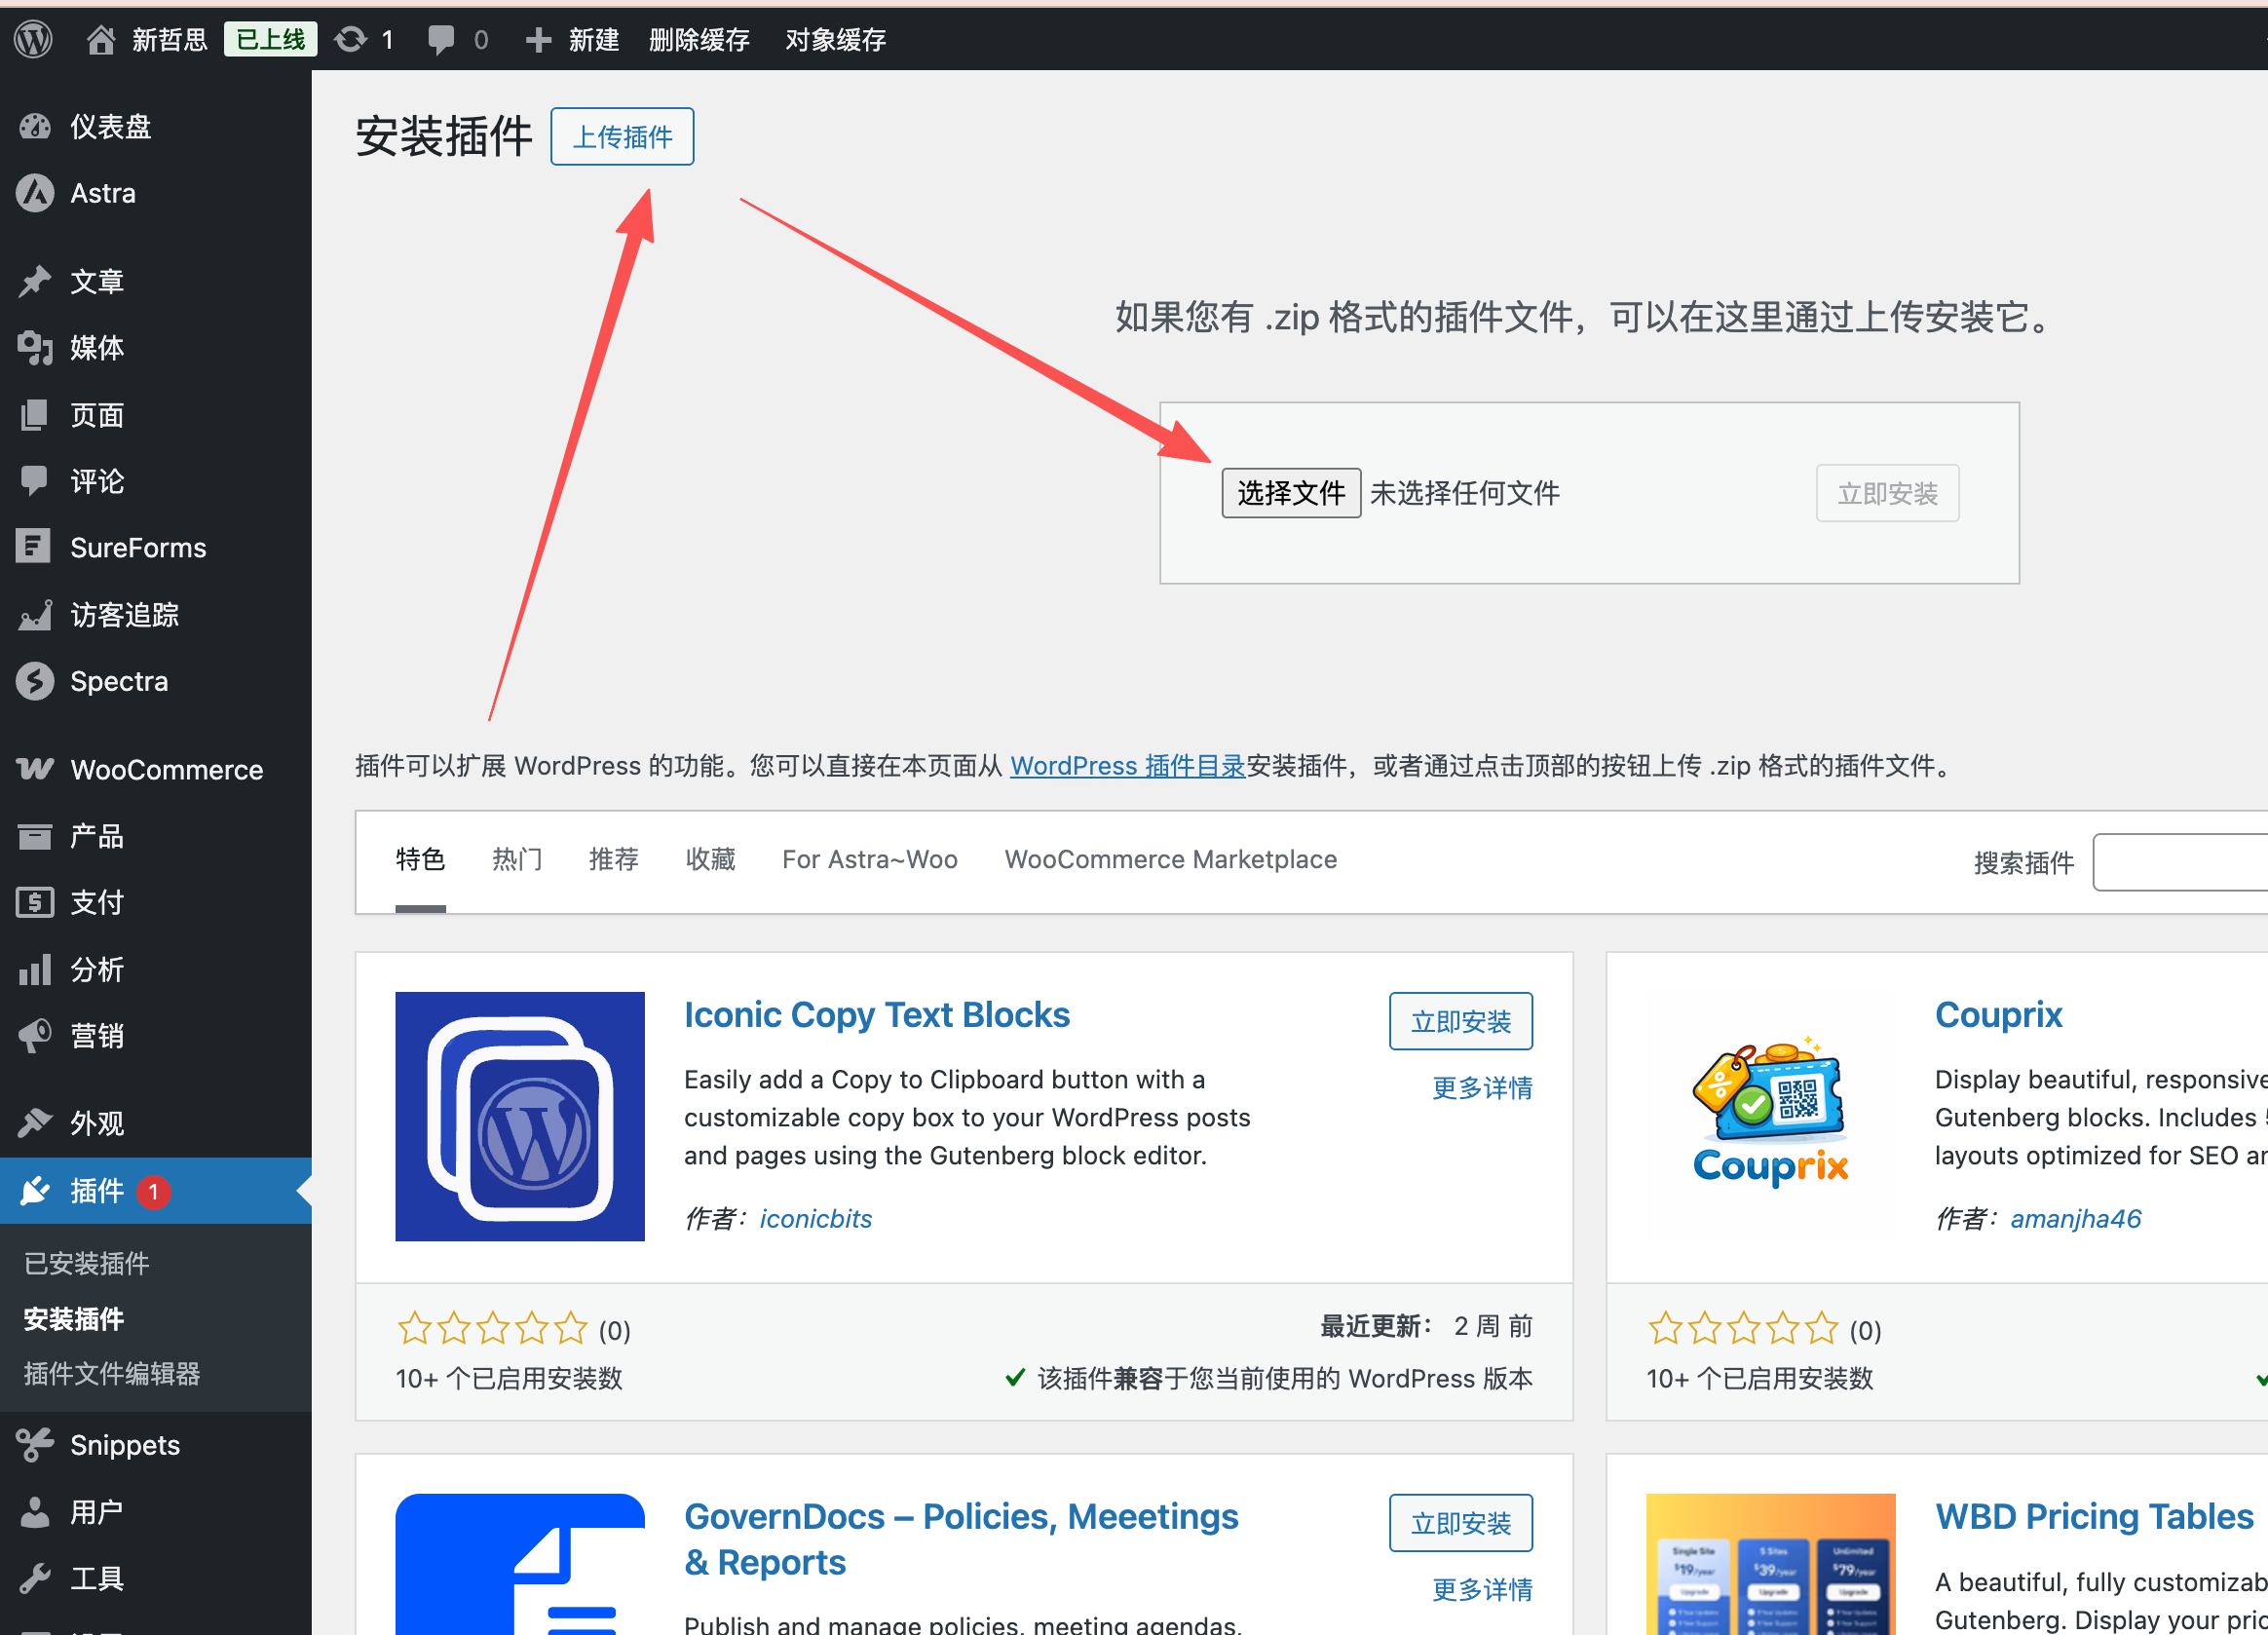Switch to WooCommerce Marketplace tab
The width and height of the screenshot is (2268, 1635).
coord(1170,859)
